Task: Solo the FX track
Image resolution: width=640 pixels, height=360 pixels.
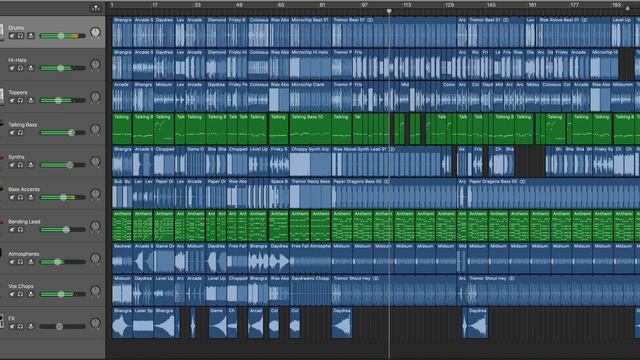Action: pos(20,326)
